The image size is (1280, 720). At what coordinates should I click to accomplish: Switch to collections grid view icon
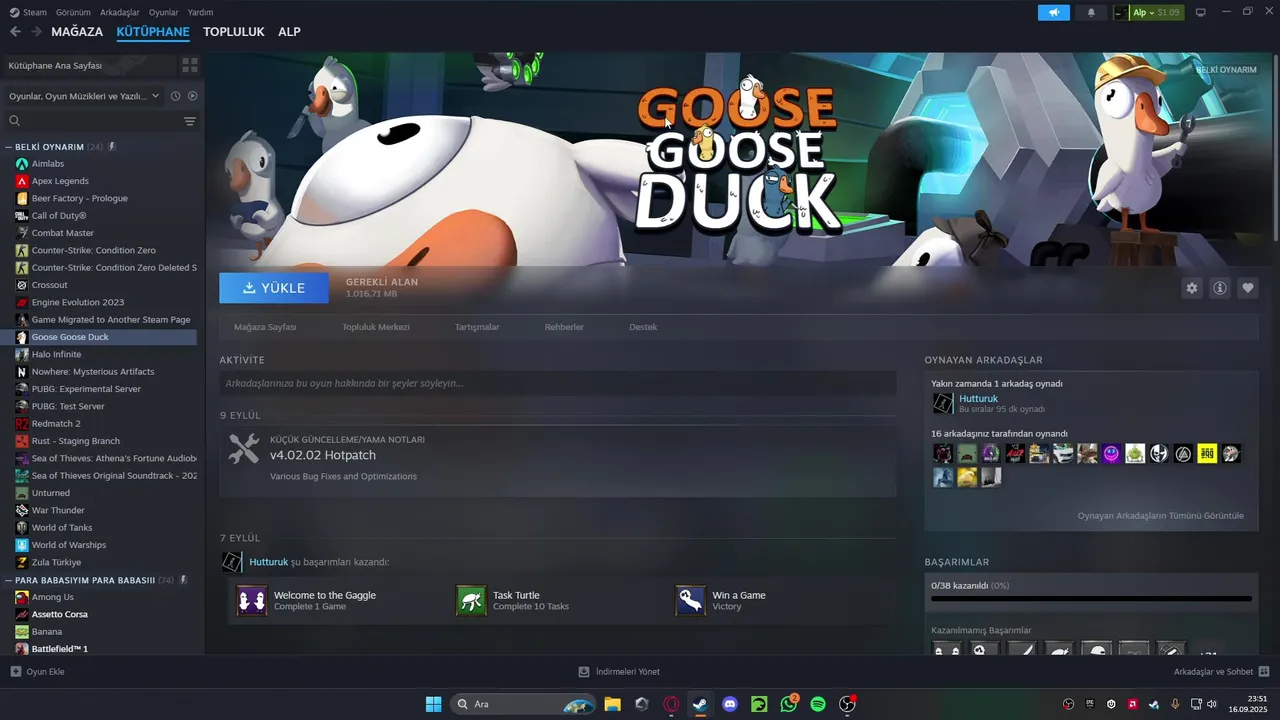(189, 65)
